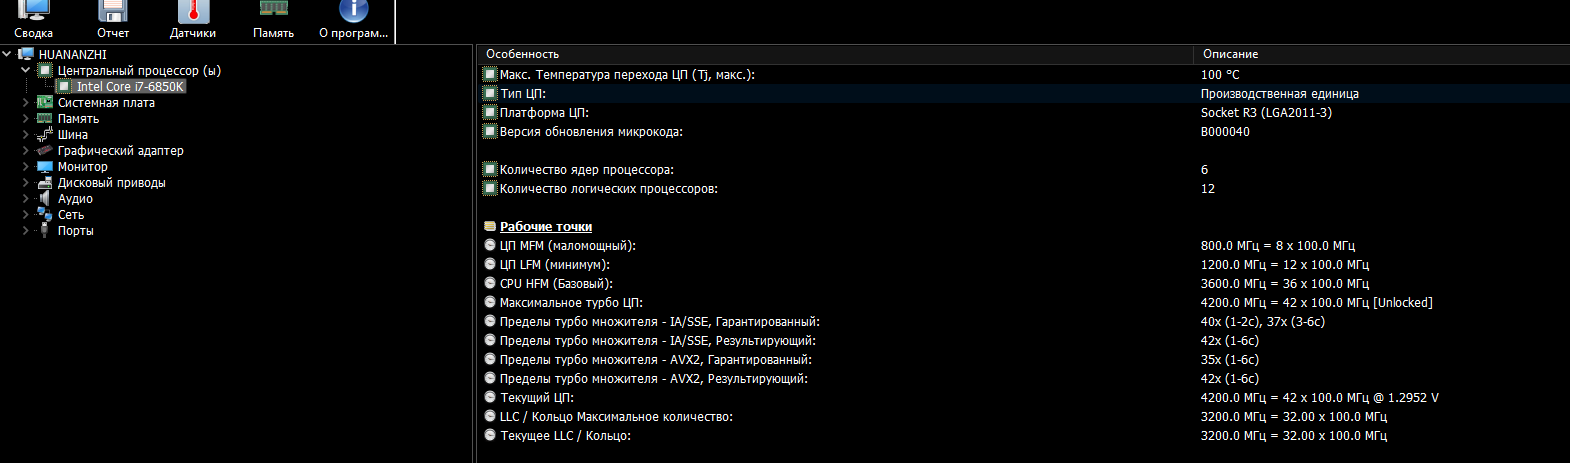The width and height of the screenshot is (1570, 463).
Task: Open the Сводка summary toolbar icon
Action: tap(33, 12)
